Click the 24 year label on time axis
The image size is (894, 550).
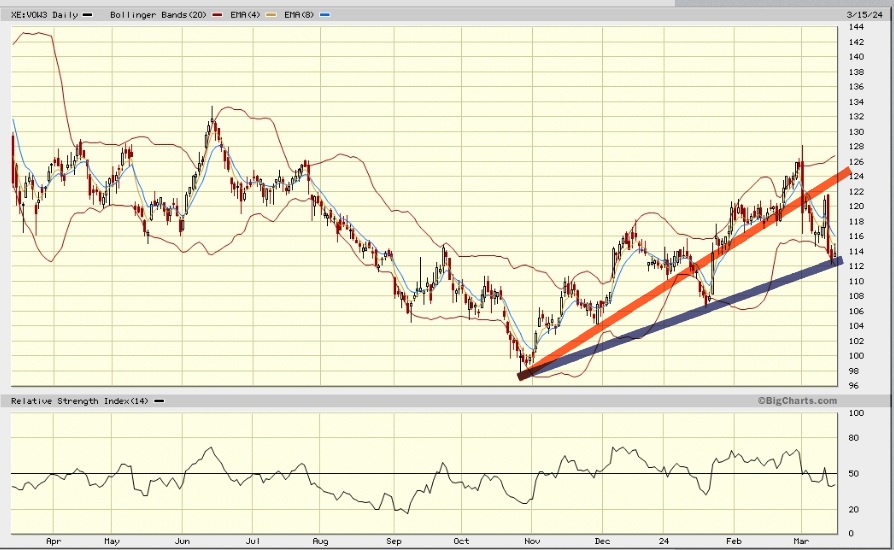coord(664,541)
